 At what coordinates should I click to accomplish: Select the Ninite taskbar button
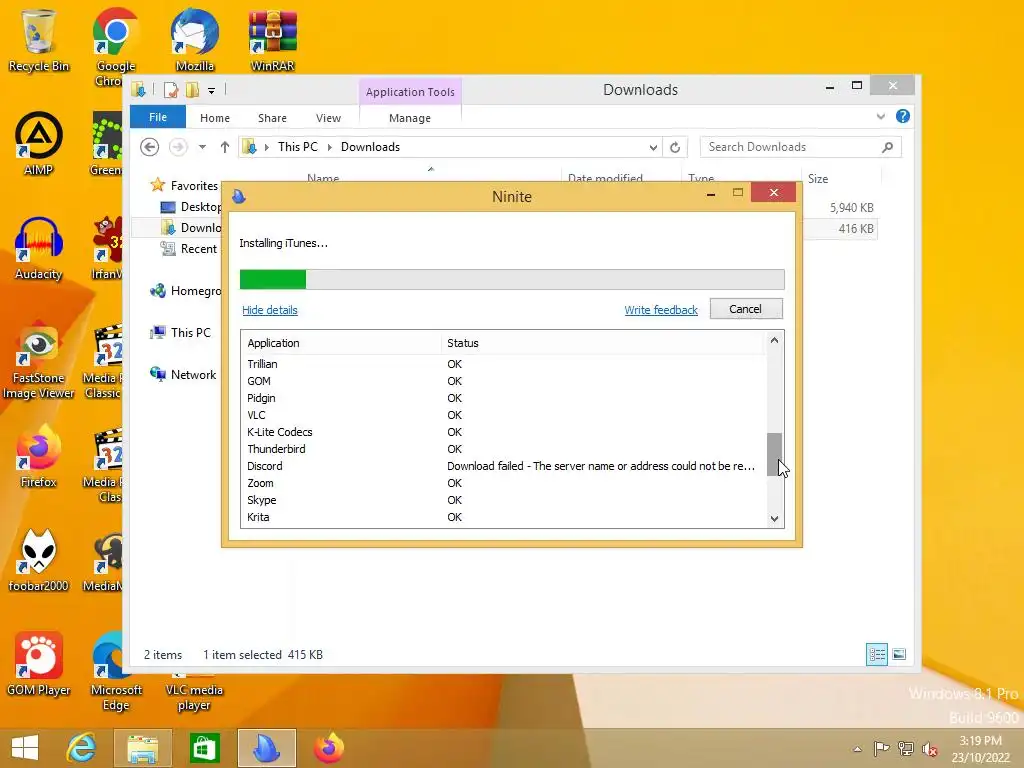(266, 748)
